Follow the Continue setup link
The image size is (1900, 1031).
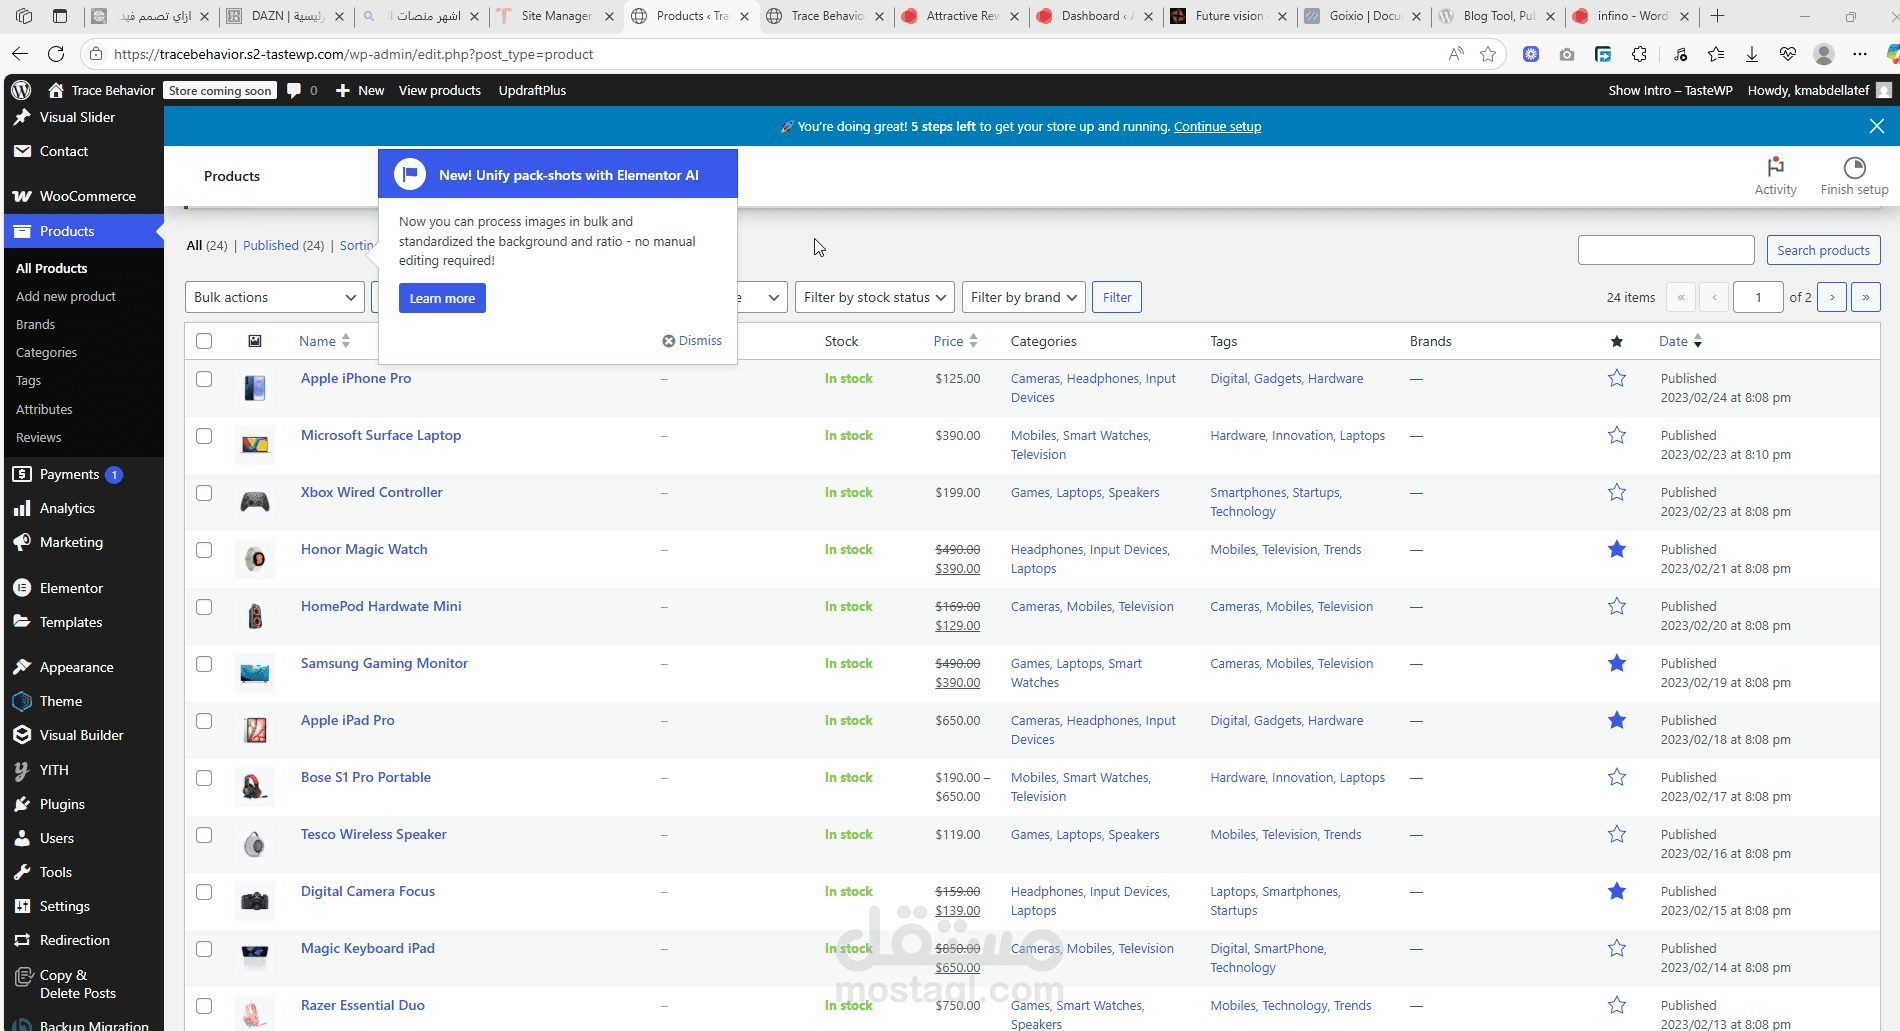pos(1217,126)
